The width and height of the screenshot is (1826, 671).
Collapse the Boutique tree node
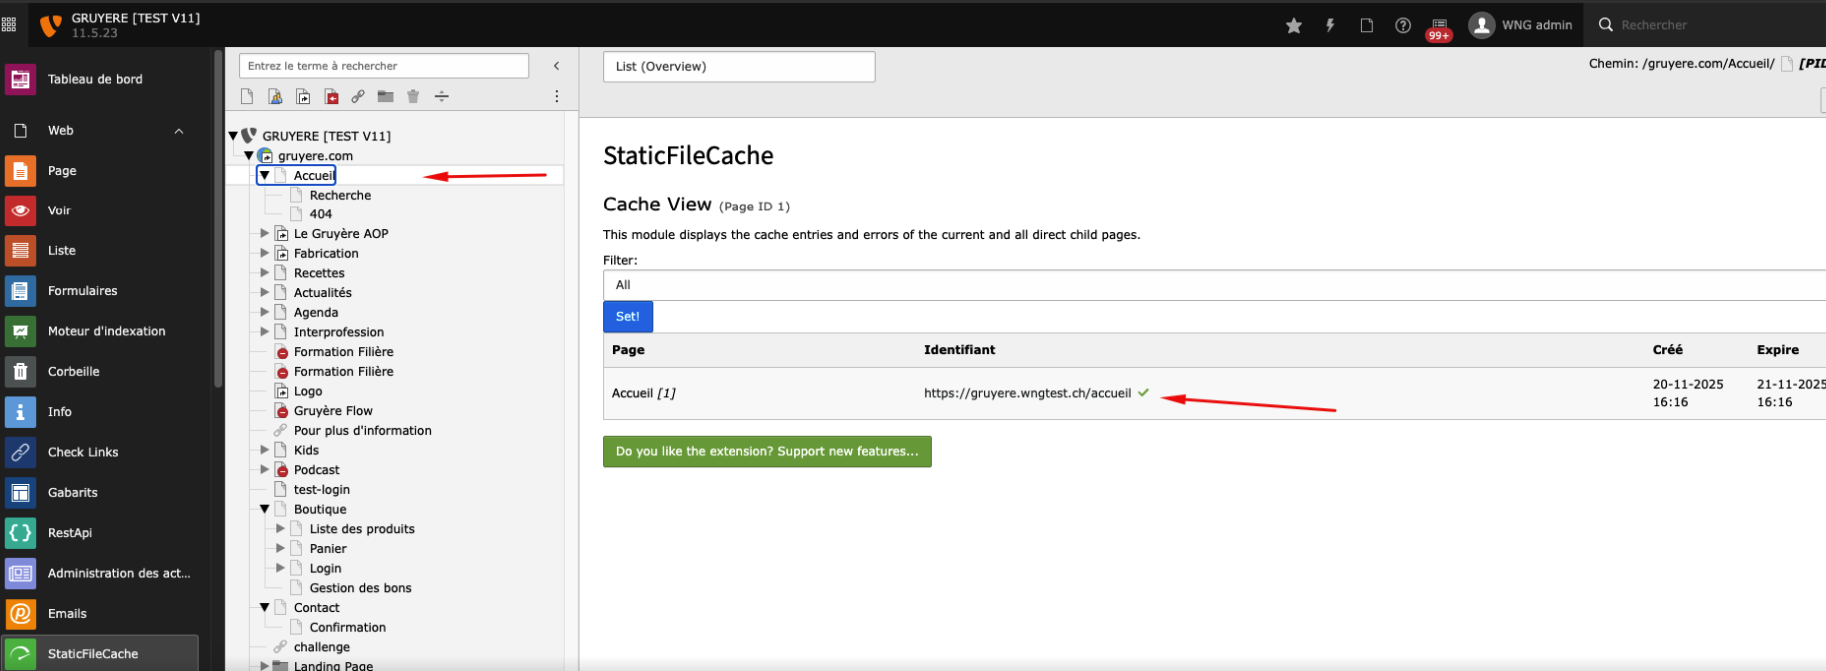pos(265,509)
